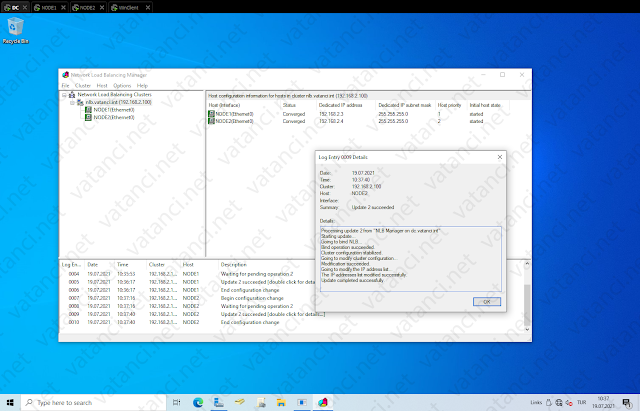Open the Help menu
Image resolution: width=640 pixels, height=411 pixels.
pyautogui.click(x=142, y=86)
